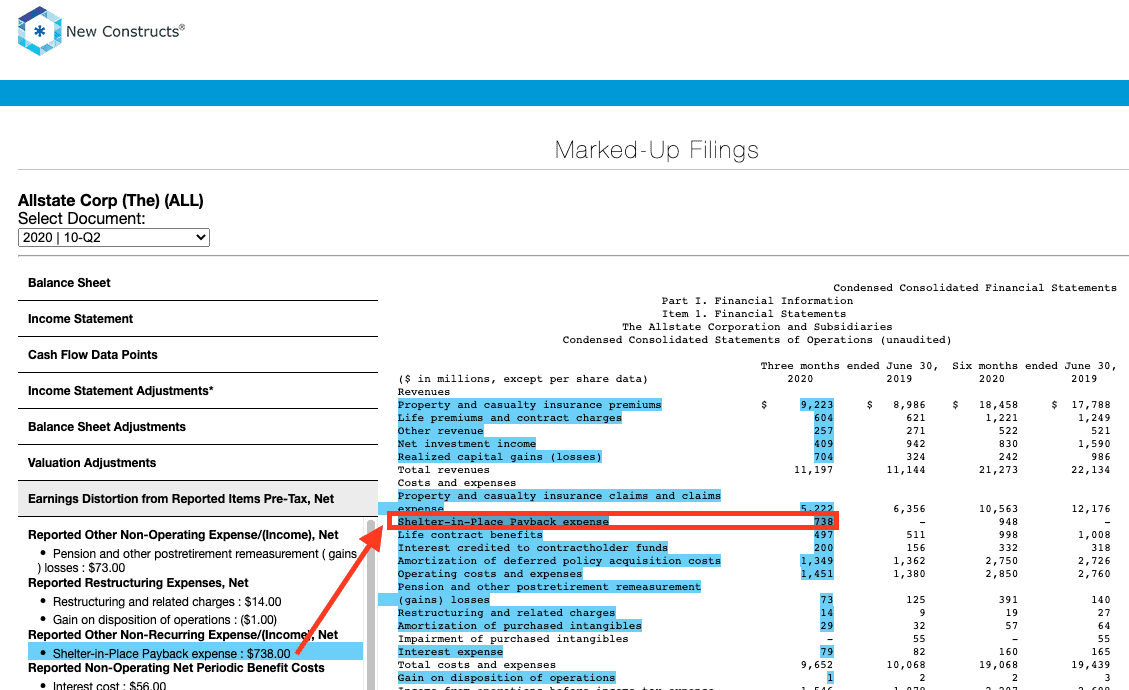Click Reported Other Non-Operating Expense/(Income), Net heading
Screen dimensions: 1129x690
183,534
